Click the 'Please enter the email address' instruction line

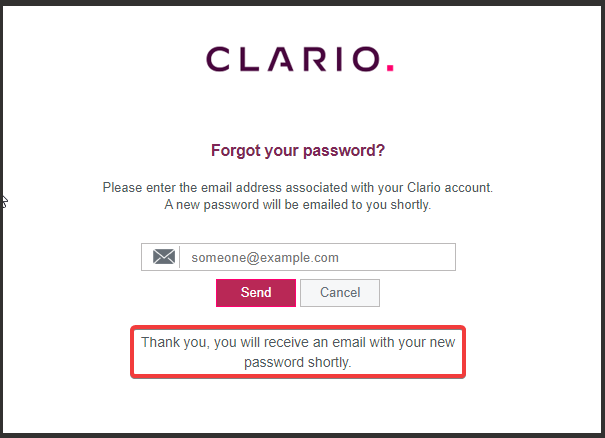click(x=298, y=187)
